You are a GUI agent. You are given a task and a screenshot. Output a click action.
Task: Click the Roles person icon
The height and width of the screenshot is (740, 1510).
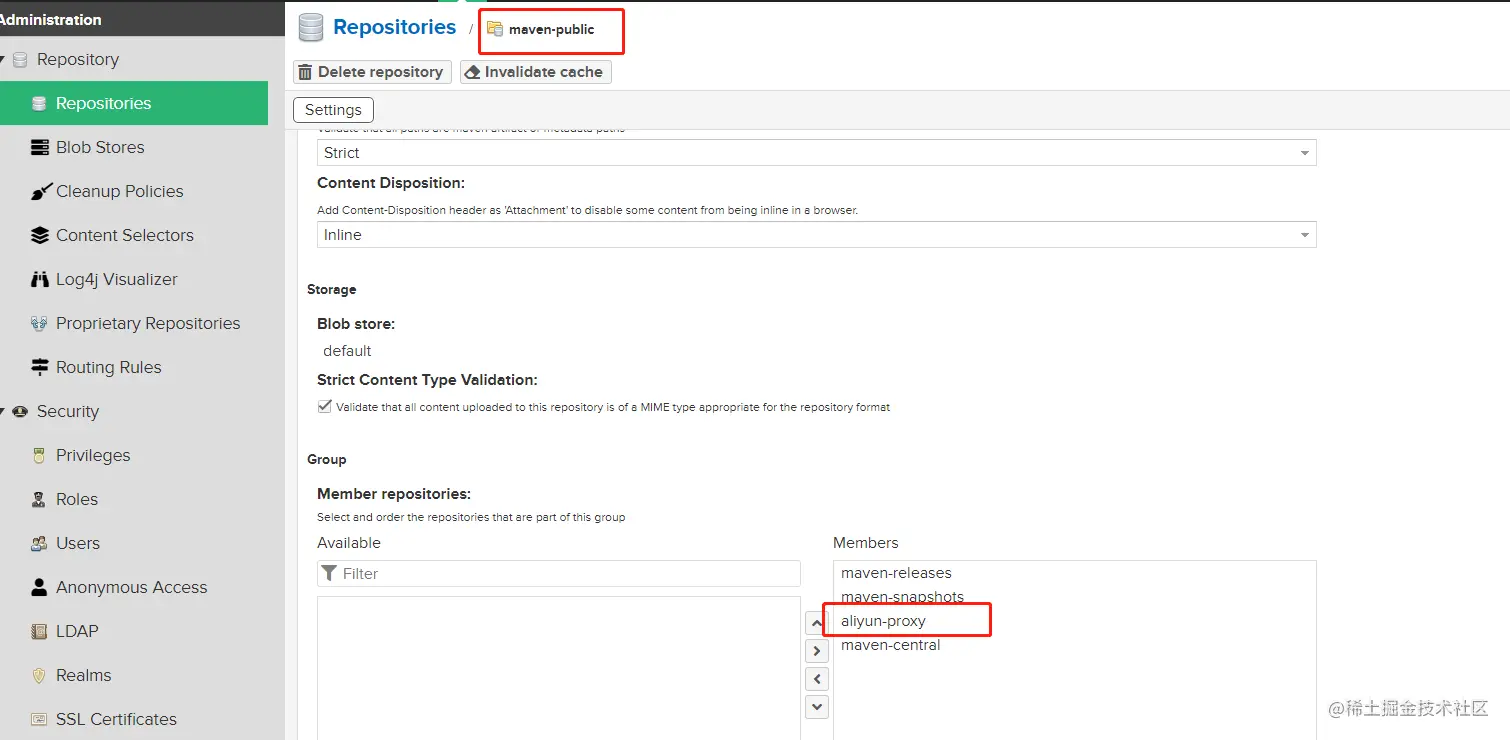tap(39, 500)
